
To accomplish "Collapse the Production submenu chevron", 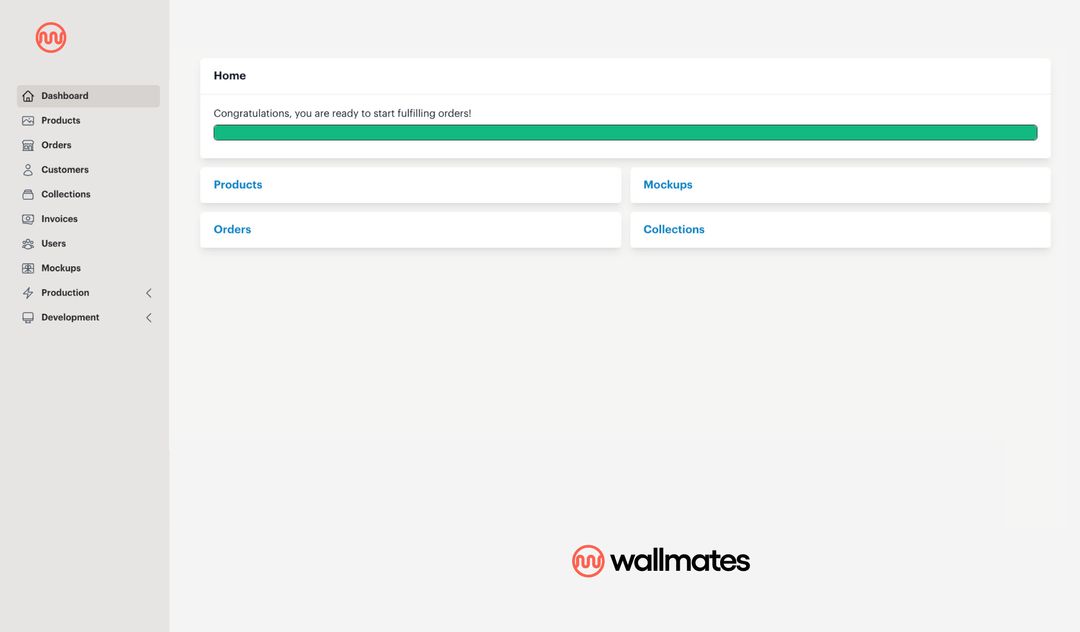I will point(148,293).
